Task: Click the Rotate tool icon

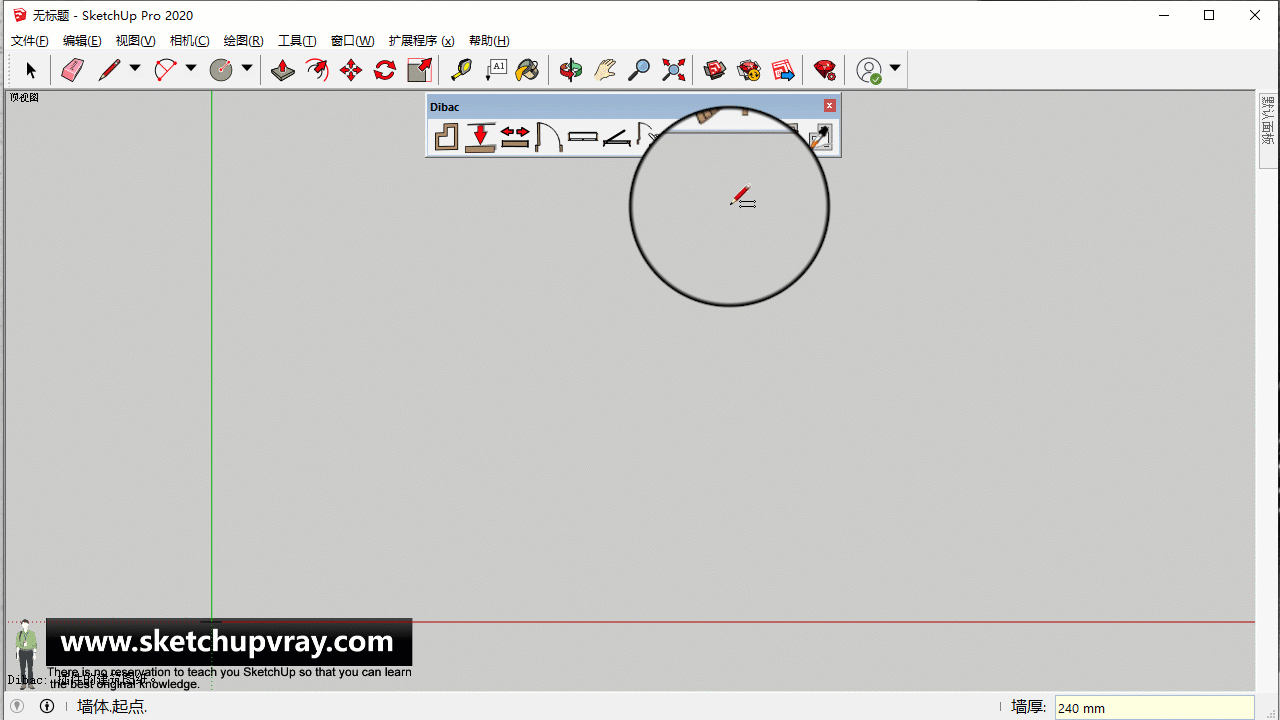Action: [x=385, y=70]
